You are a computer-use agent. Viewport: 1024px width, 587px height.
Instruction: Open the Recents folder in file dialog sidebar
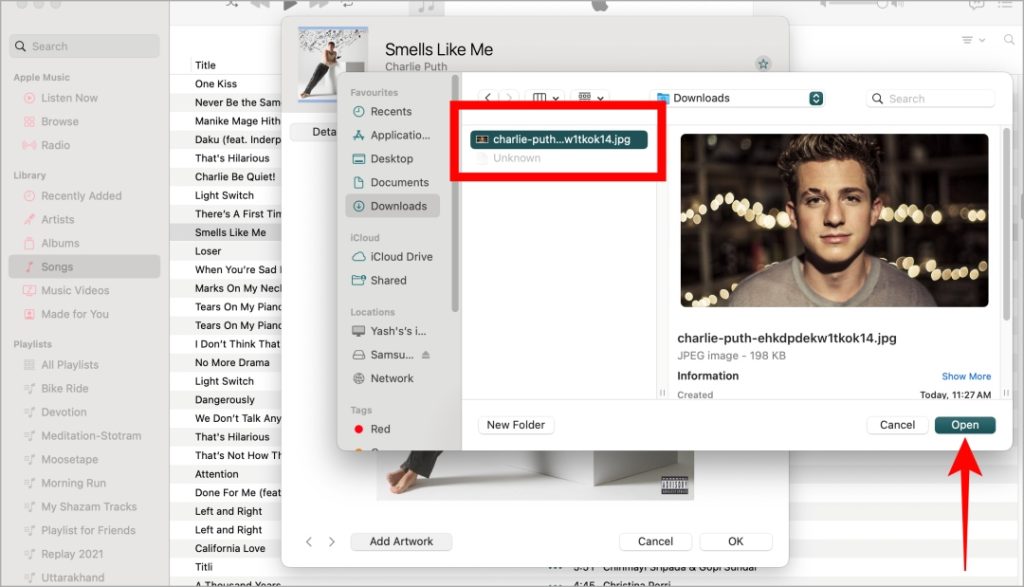(391, 112)
